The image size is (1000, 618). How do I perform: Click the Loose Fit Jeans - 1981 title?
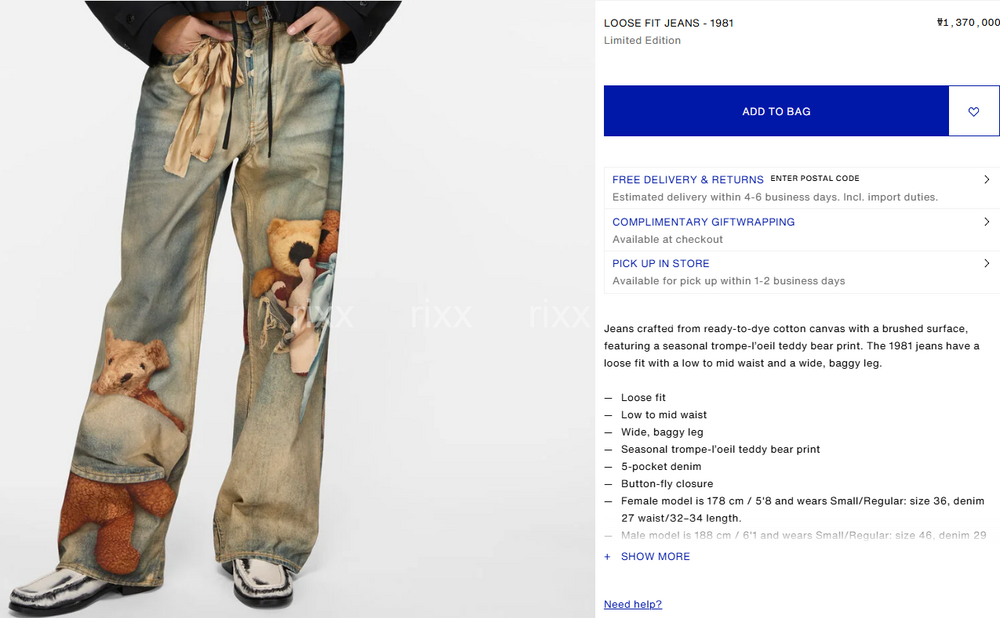(668, 23)
